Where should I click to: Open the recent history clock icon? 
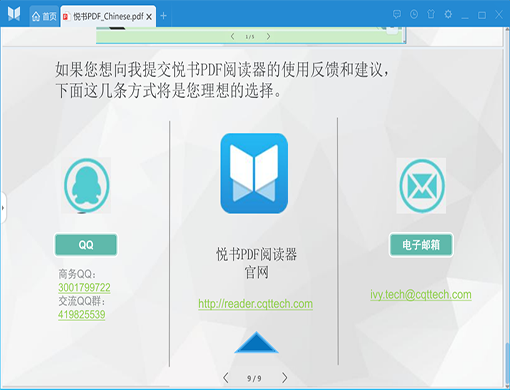pos(414,14)
